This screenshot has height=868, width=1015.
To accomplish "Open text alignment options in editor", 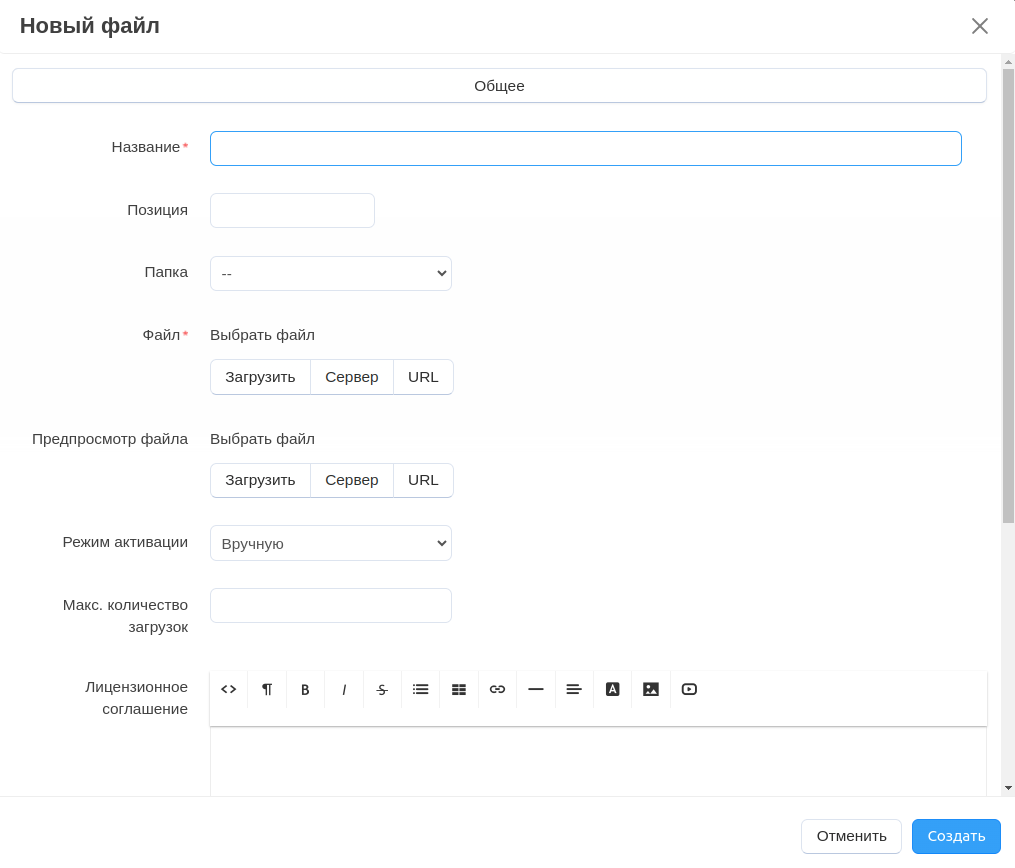I will (574, 689).
